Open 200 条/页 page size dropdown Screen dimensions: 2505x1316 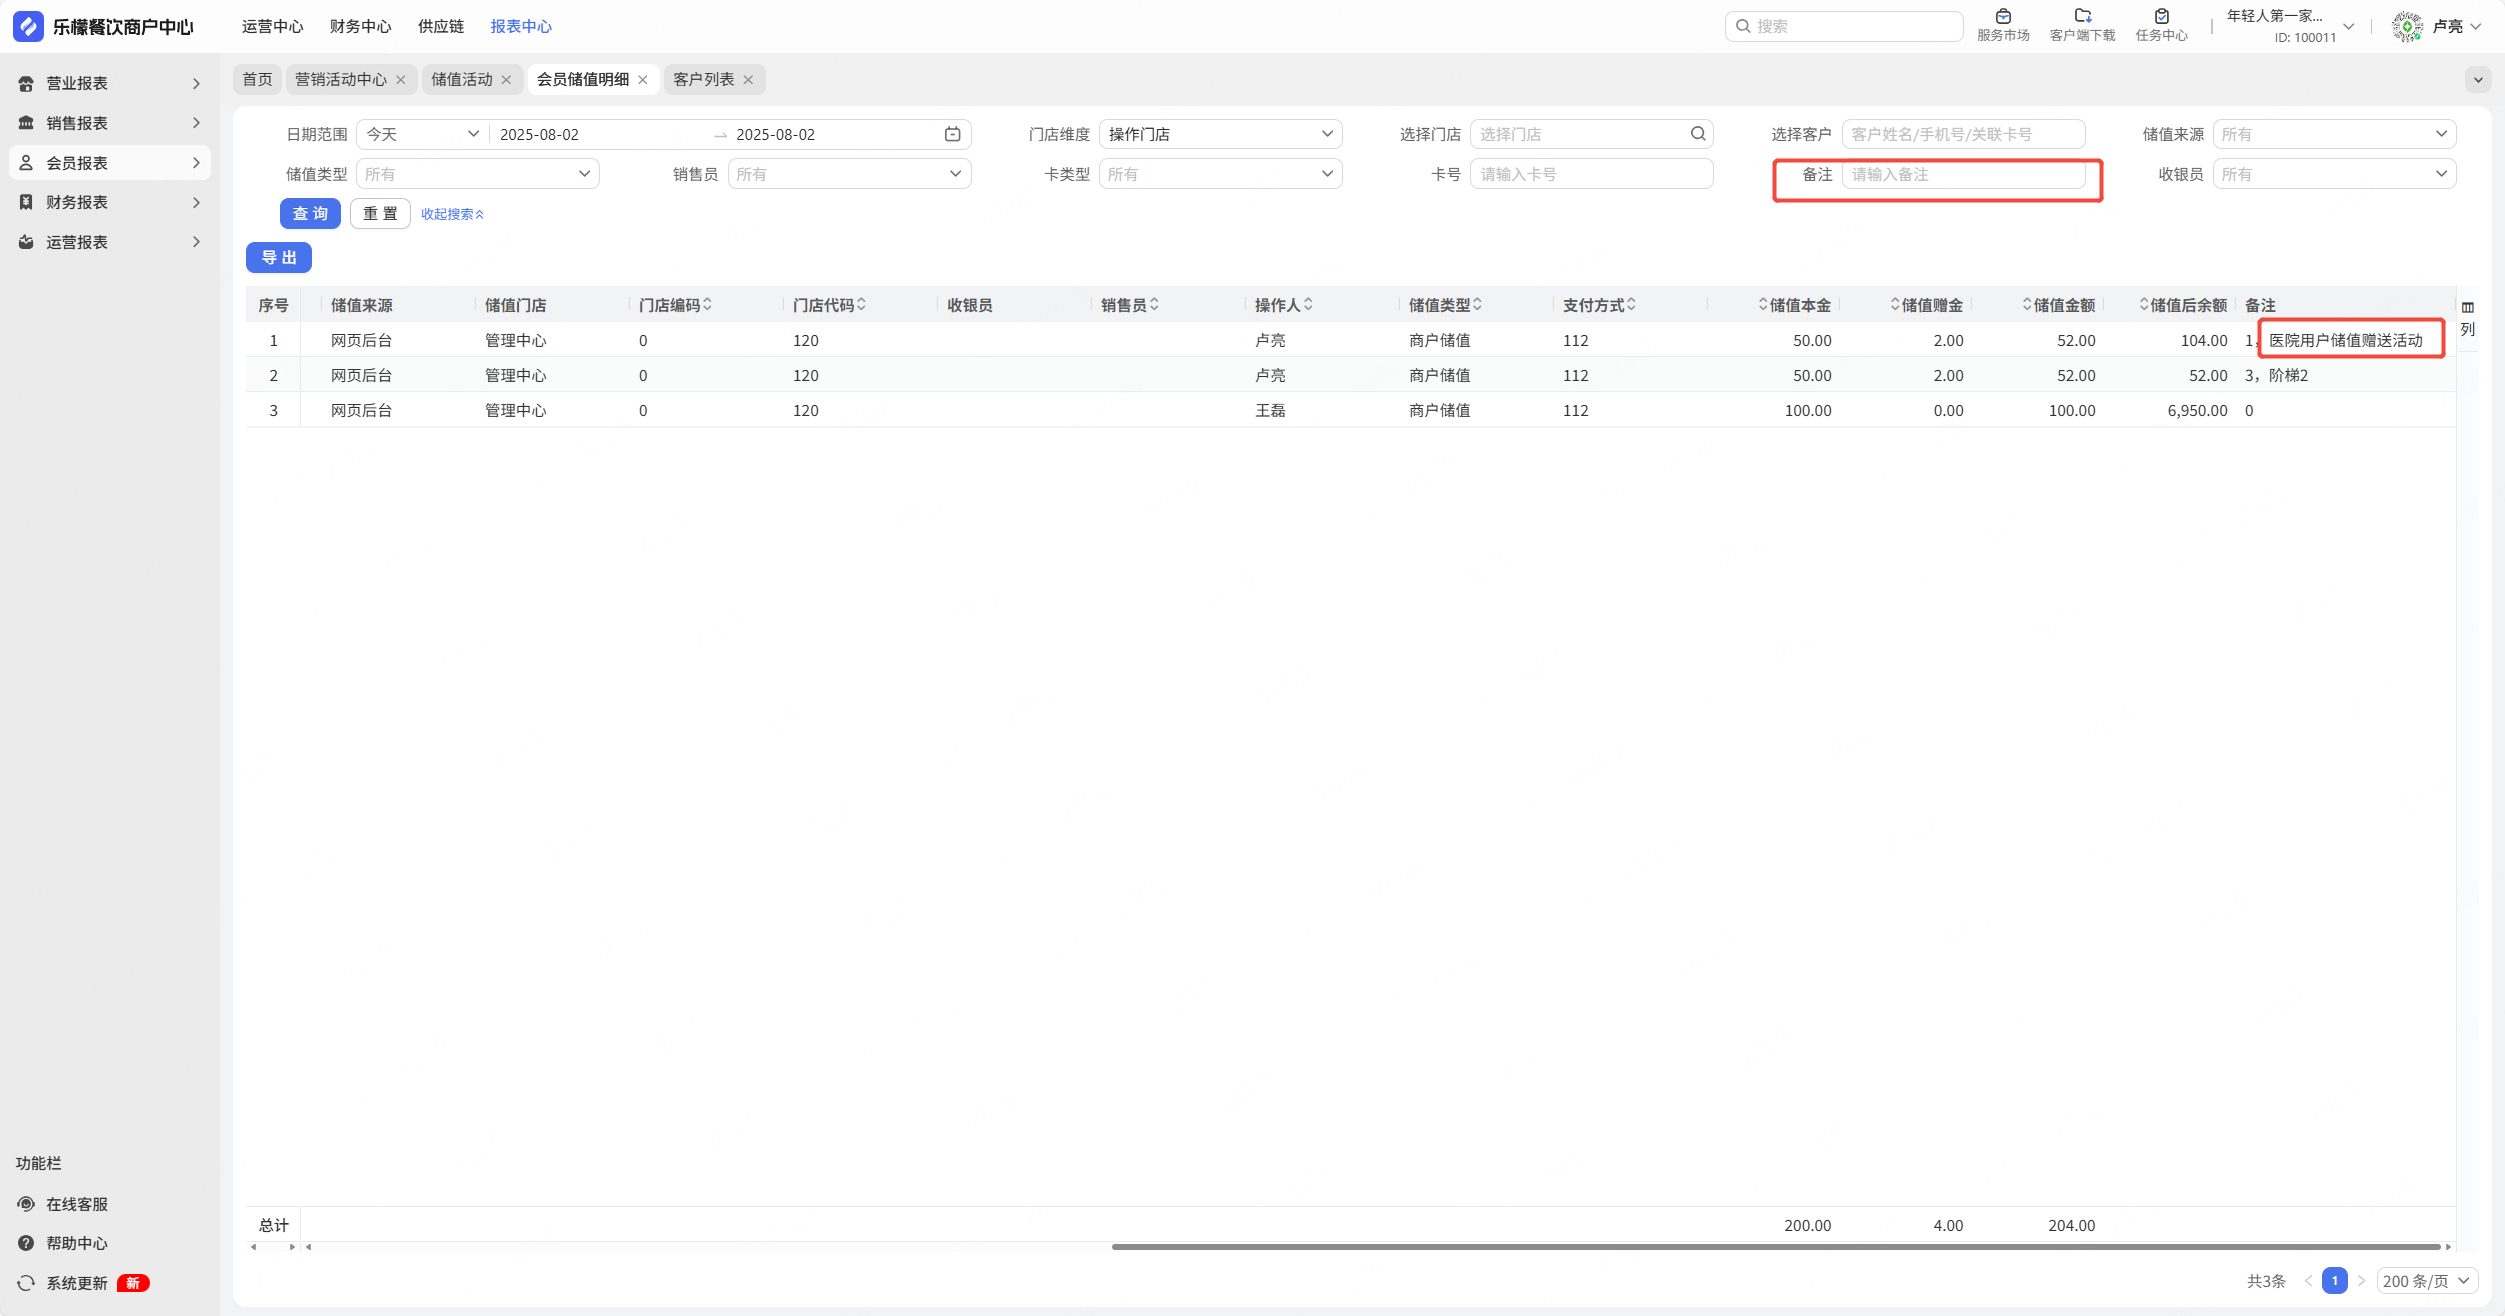pos(2427,1281)
